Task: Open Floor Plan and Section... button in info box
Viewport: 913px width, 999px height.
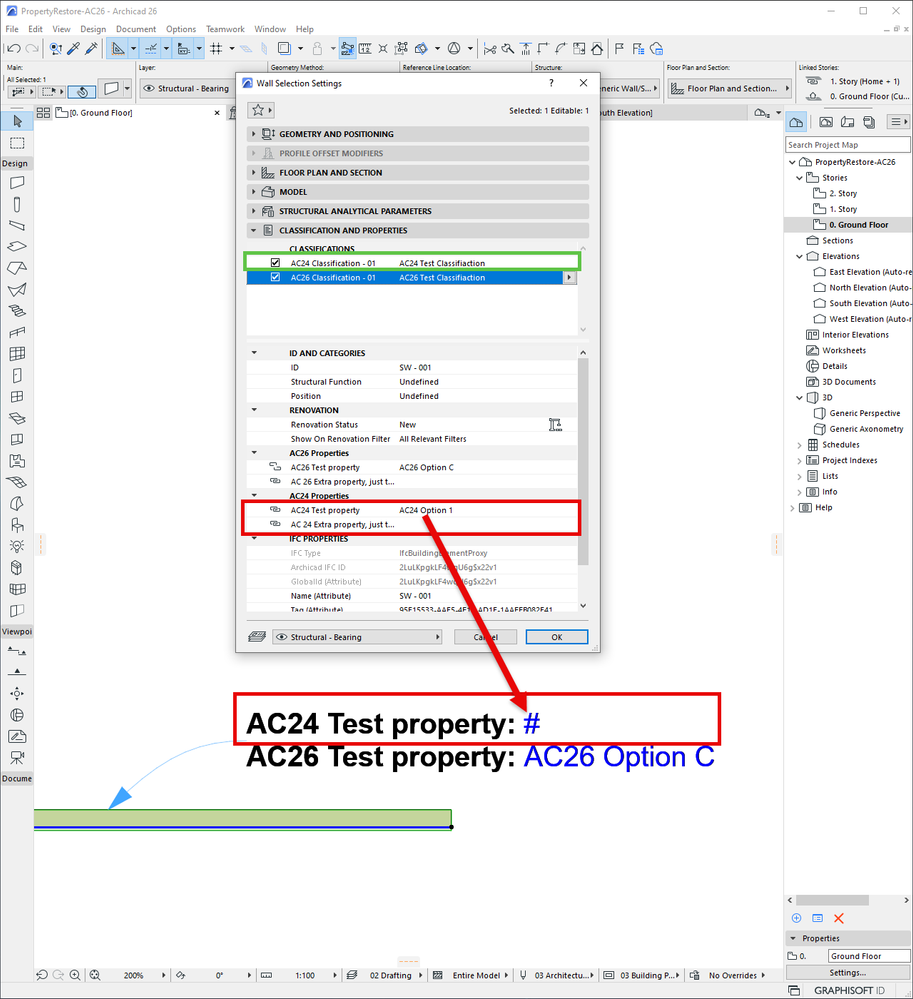Action: [730, 89]
